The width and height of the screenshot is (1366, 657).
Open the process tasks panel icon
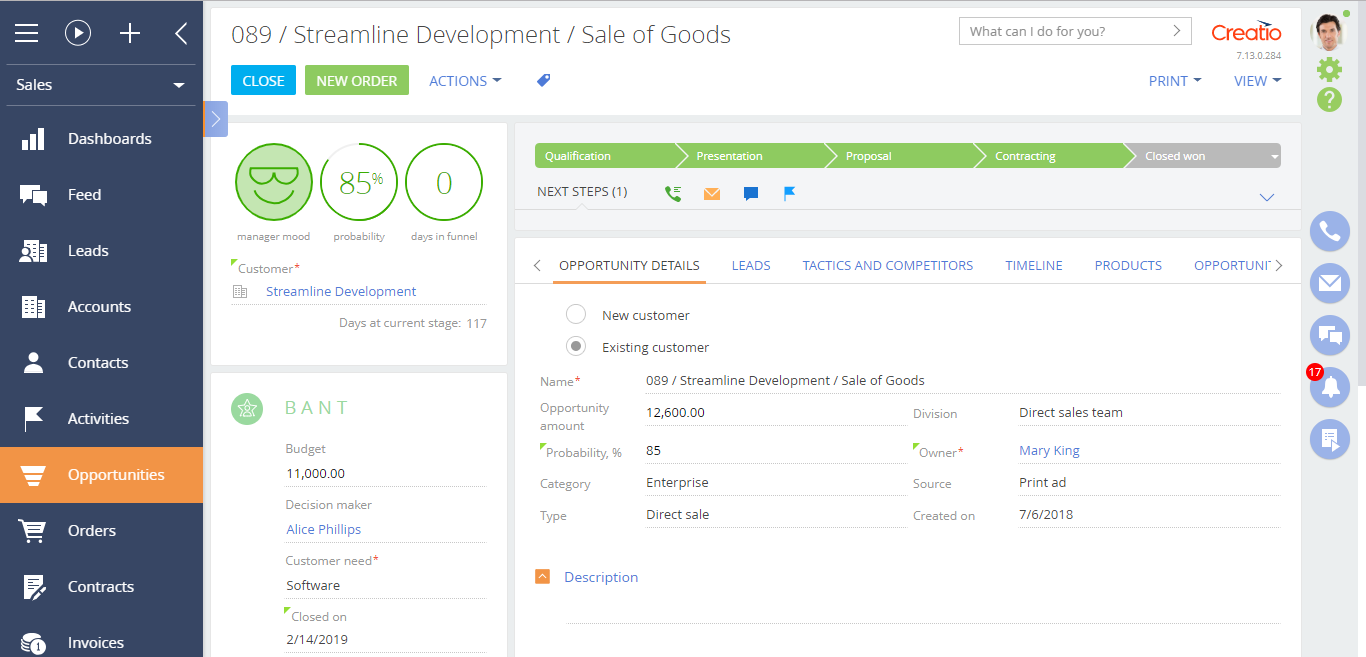click(1330, 440)
